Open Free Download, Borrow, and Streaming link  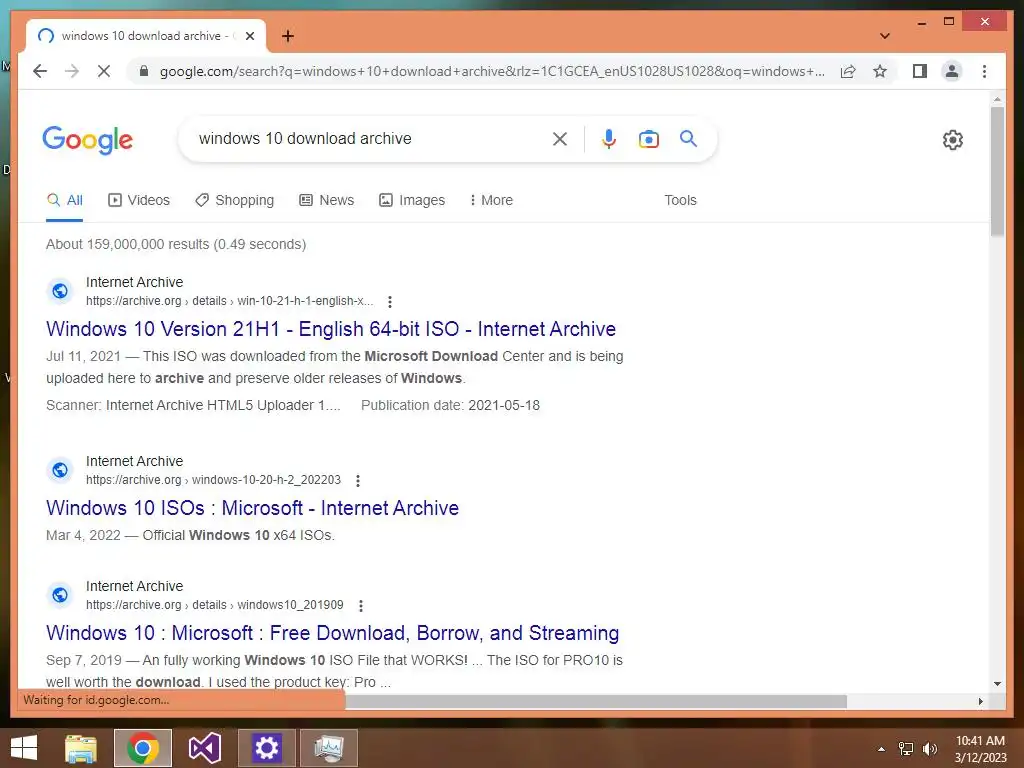pyautogui.click(x=332, y=633)
